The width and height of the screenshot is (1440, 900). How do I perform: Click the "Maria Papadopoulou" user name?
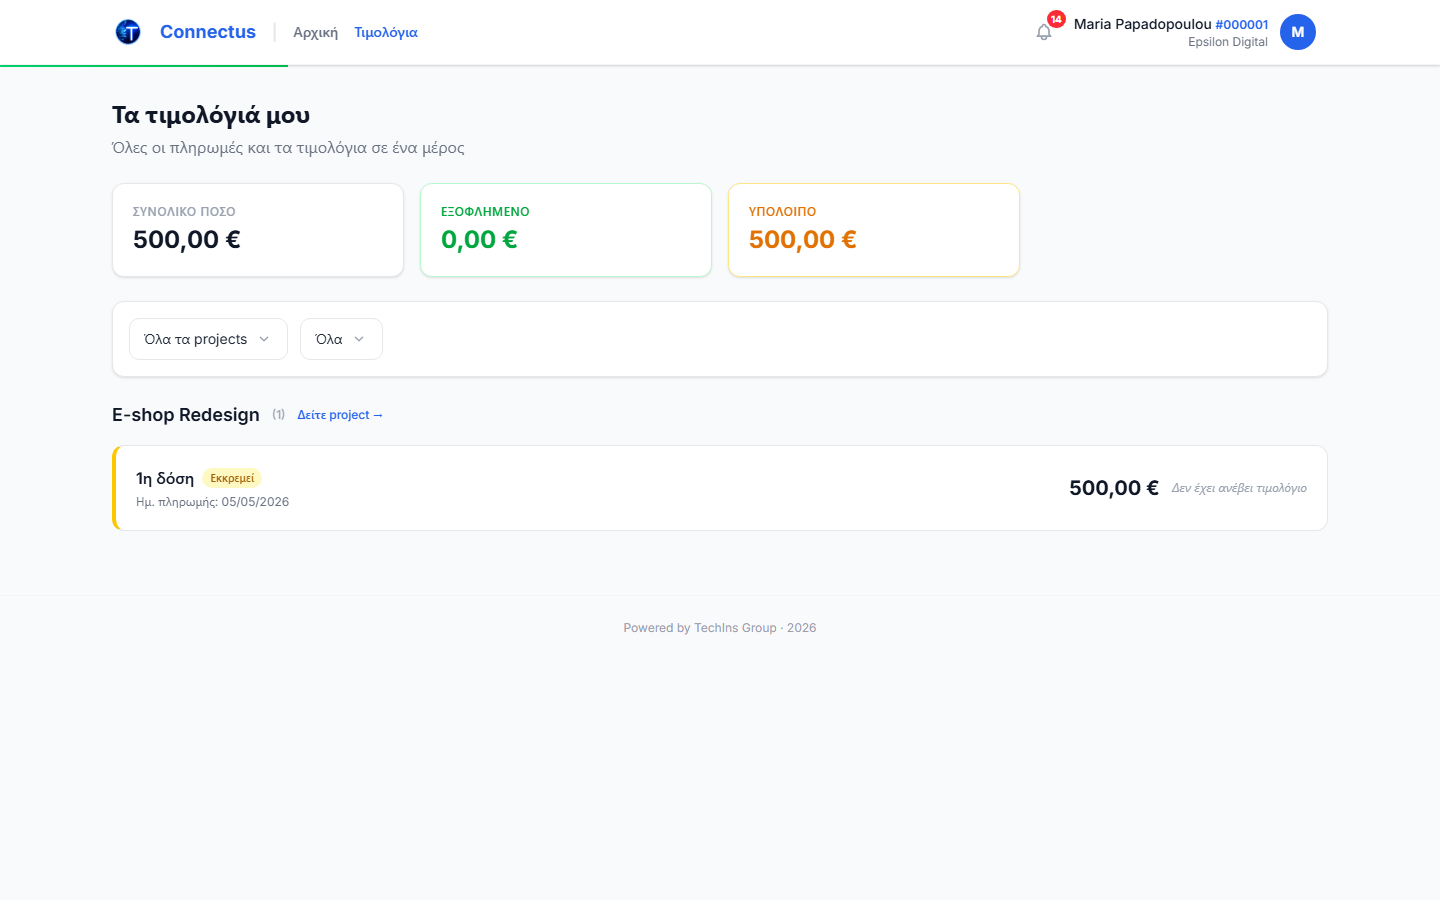point(1142,24)
